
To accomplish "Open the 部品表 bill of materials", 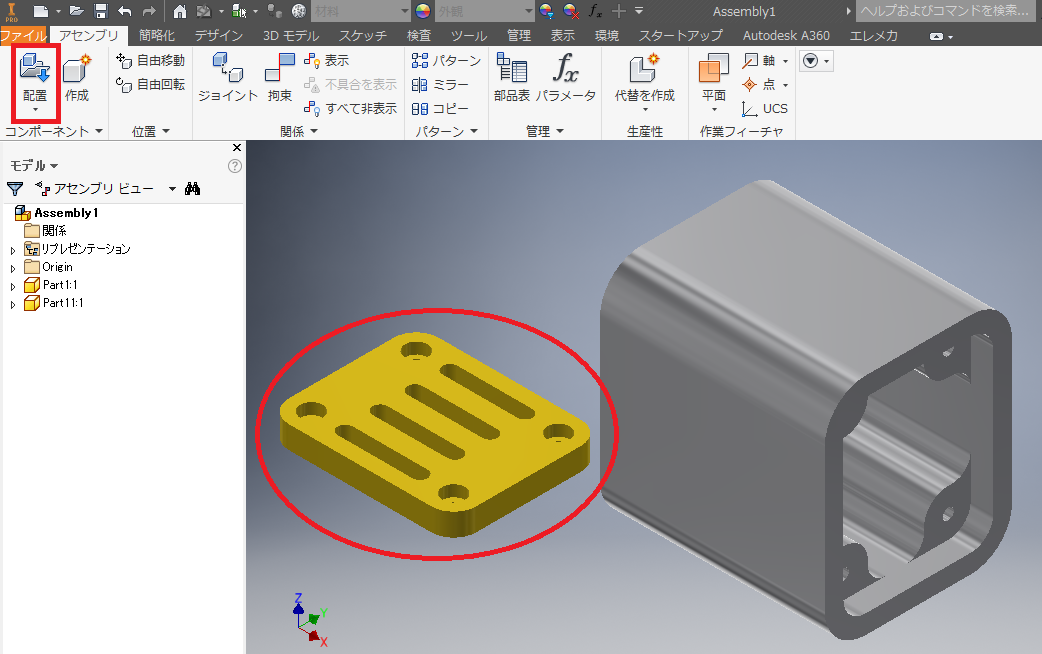I will [x=512, y=76].
